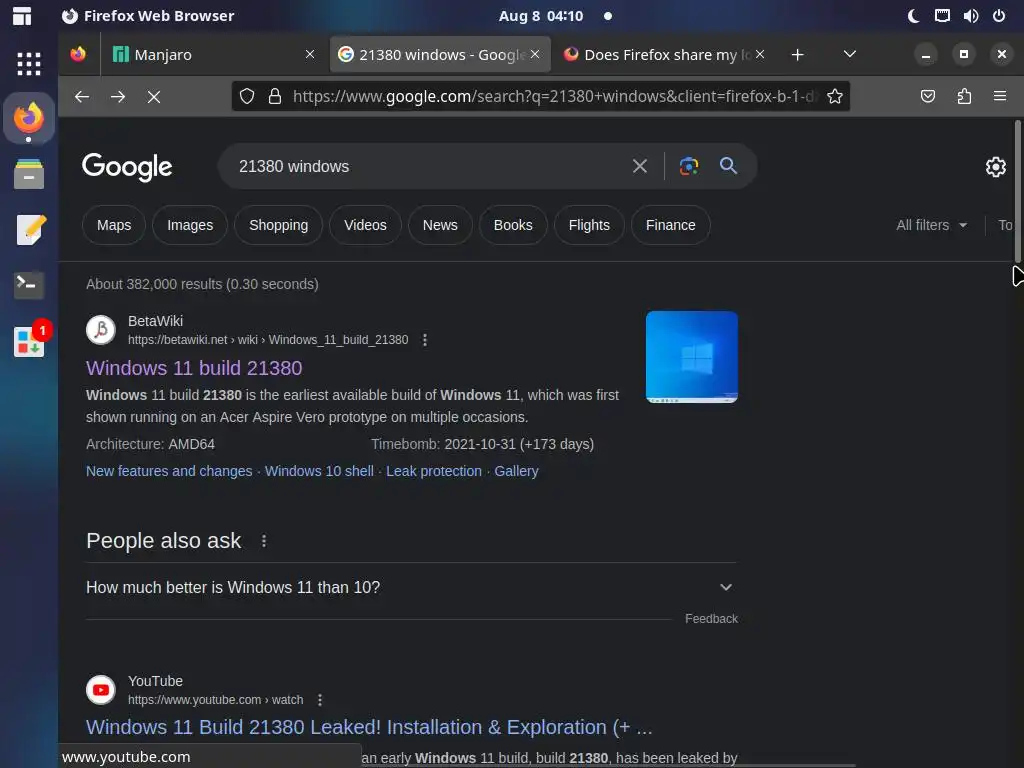Open a new tab with plus button
1024x768 pixels.
pyautogui.click(x=797, y=55)
